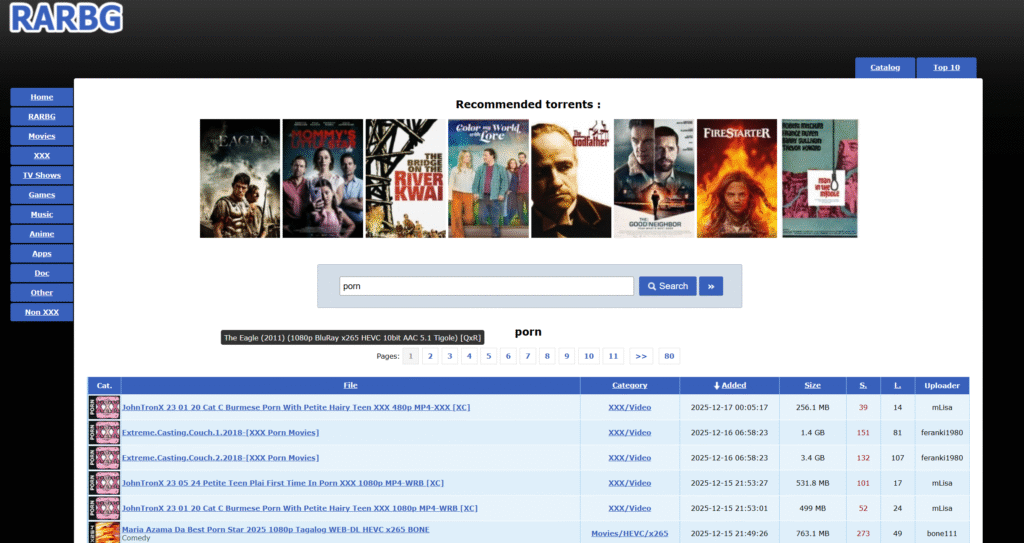Expand advanced search with the » button
The width and height of the screenshot is (1024, 543).
point(710,286)
